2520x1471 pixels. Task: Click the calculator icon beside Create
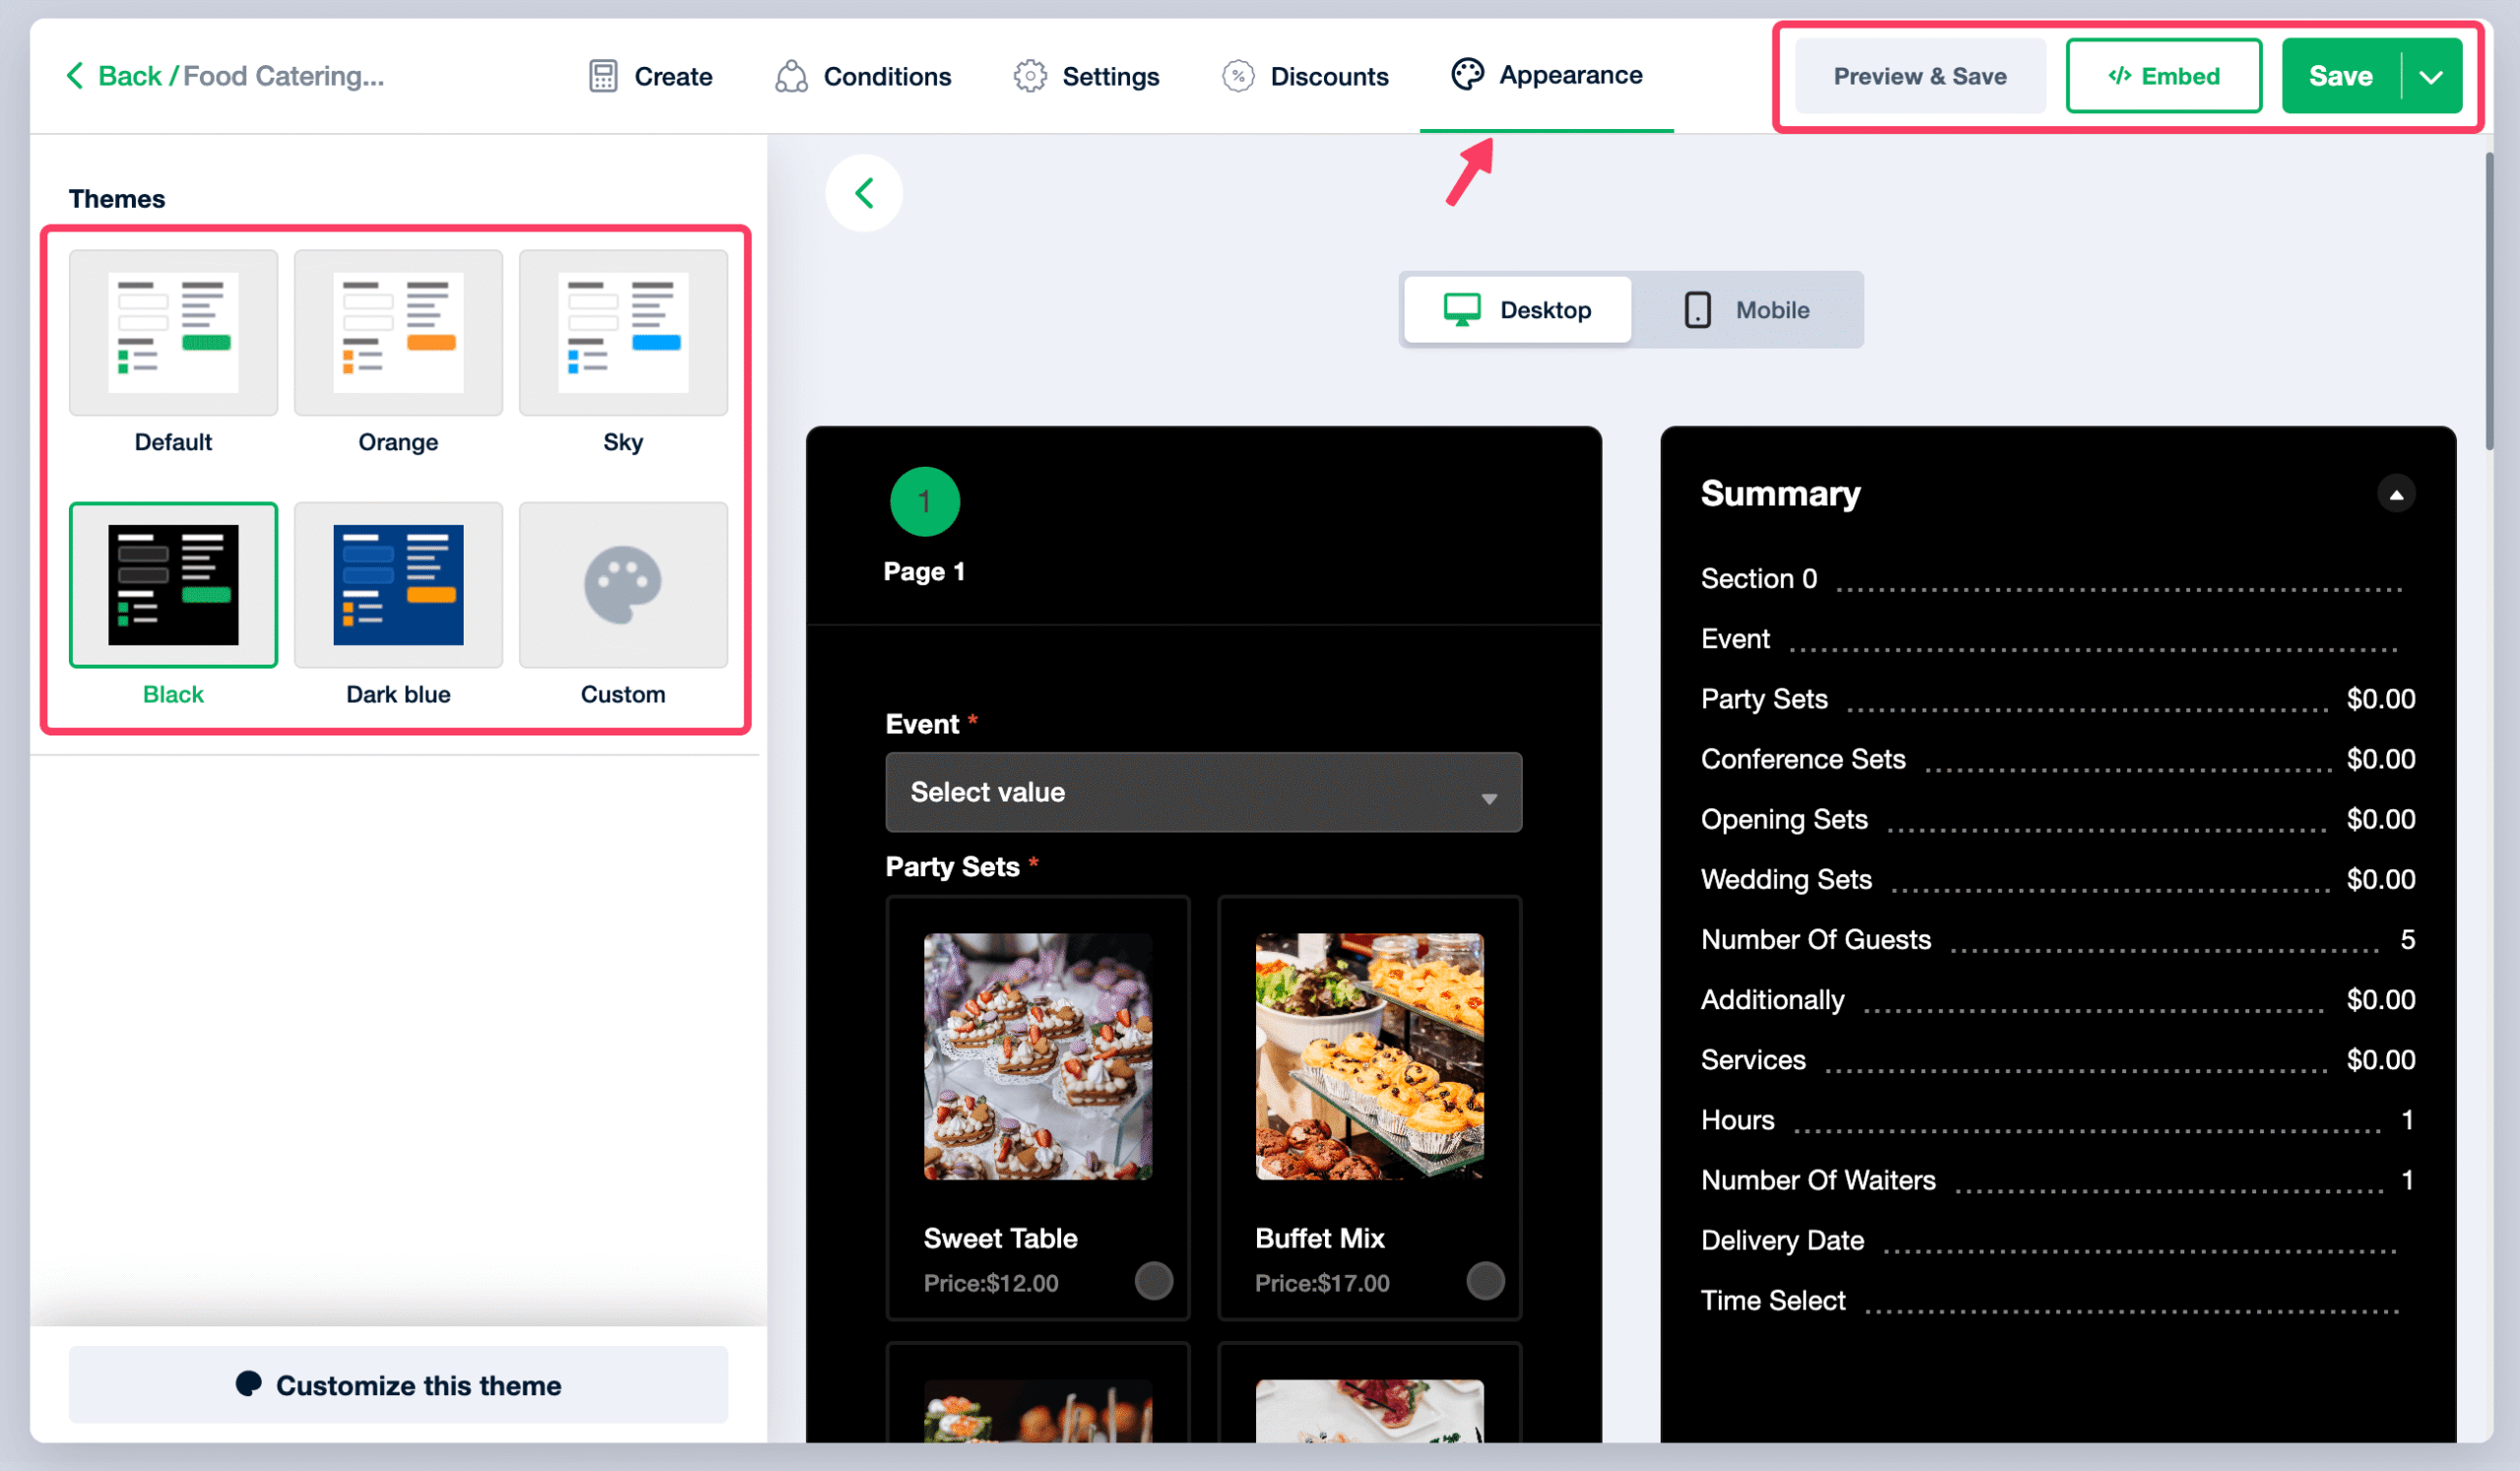603,76
